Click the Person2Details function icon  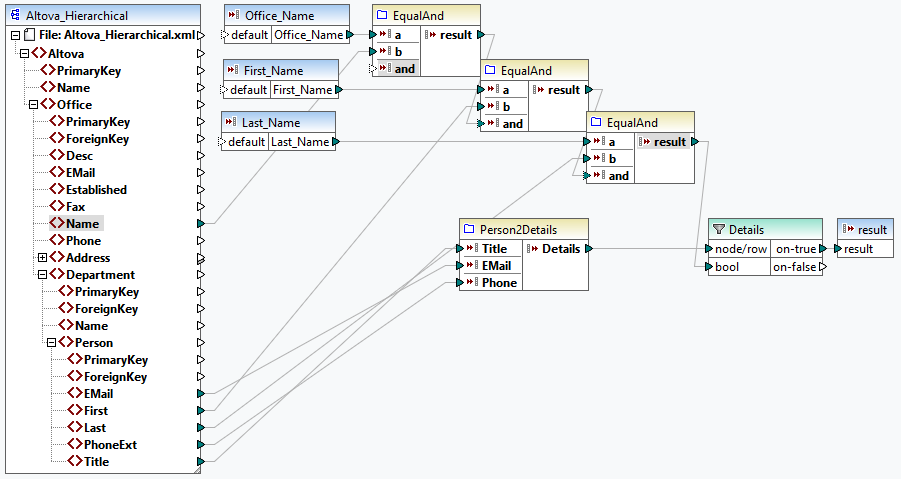point(469,230)
